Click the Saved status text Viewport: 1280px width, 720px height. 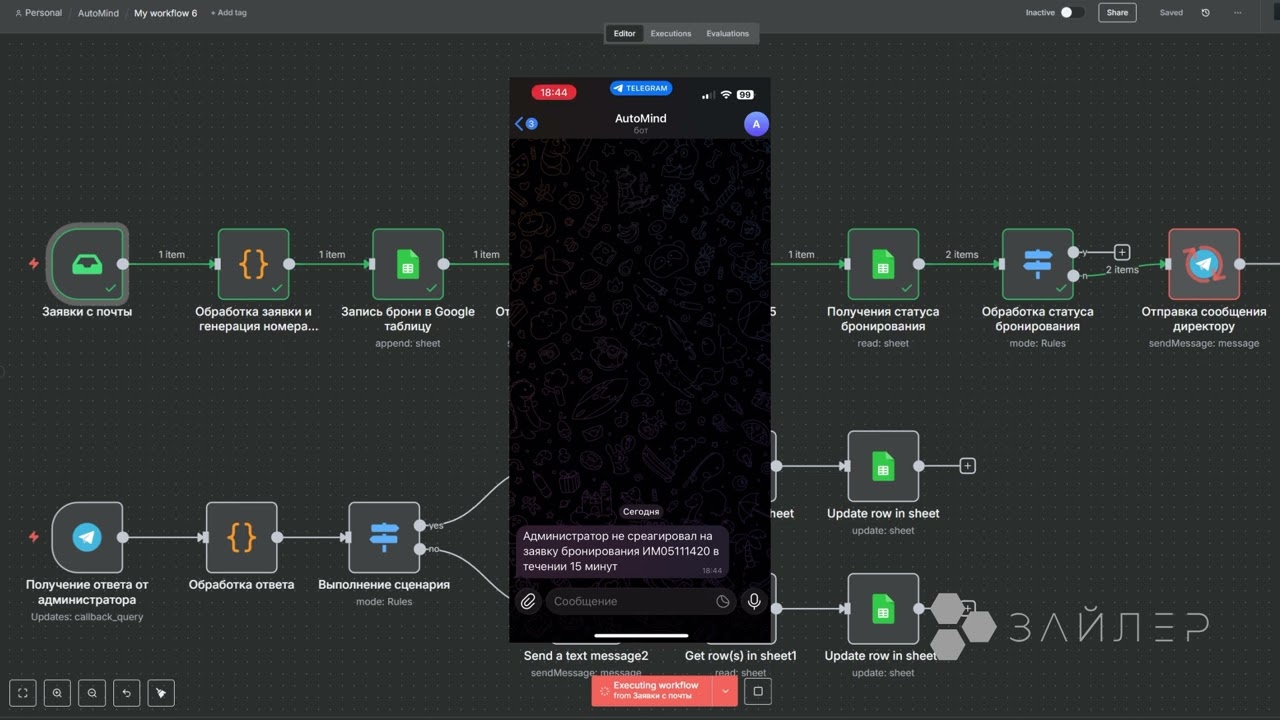click(x=1171, y=13)
